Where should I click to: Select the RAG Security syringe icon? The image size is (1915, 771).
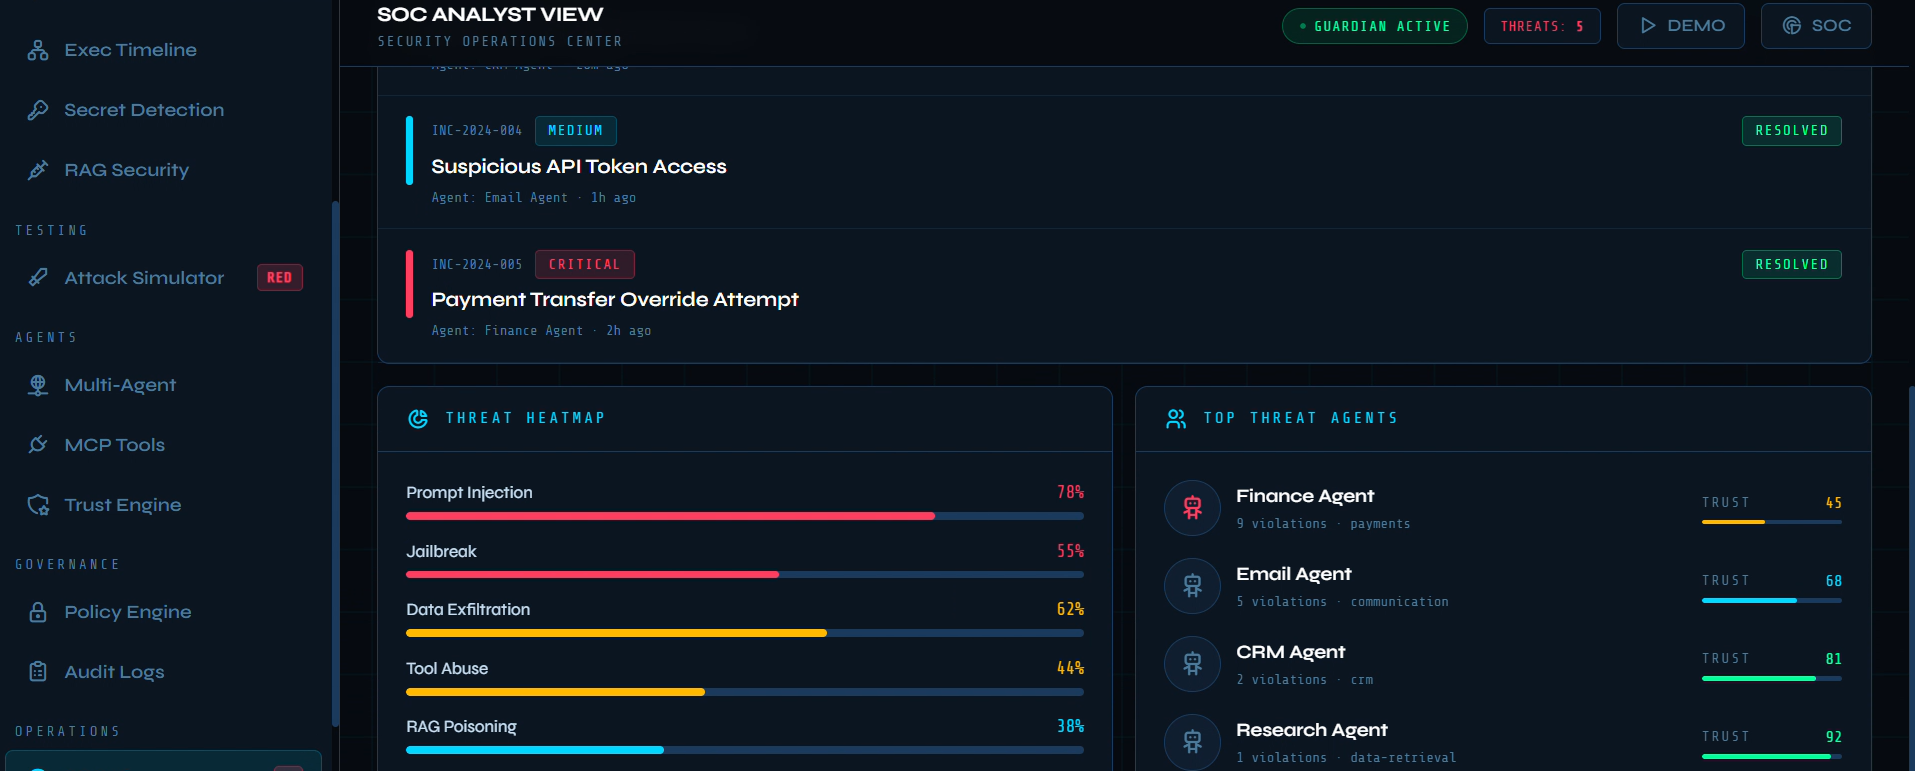click(x=38, y=170)
